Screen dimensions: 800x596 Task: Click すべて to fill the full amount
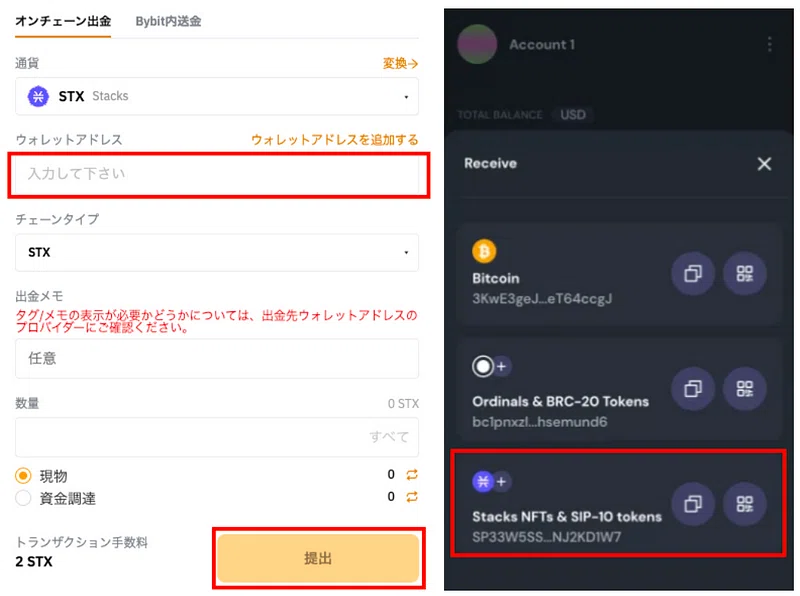[x=389, y=437]
